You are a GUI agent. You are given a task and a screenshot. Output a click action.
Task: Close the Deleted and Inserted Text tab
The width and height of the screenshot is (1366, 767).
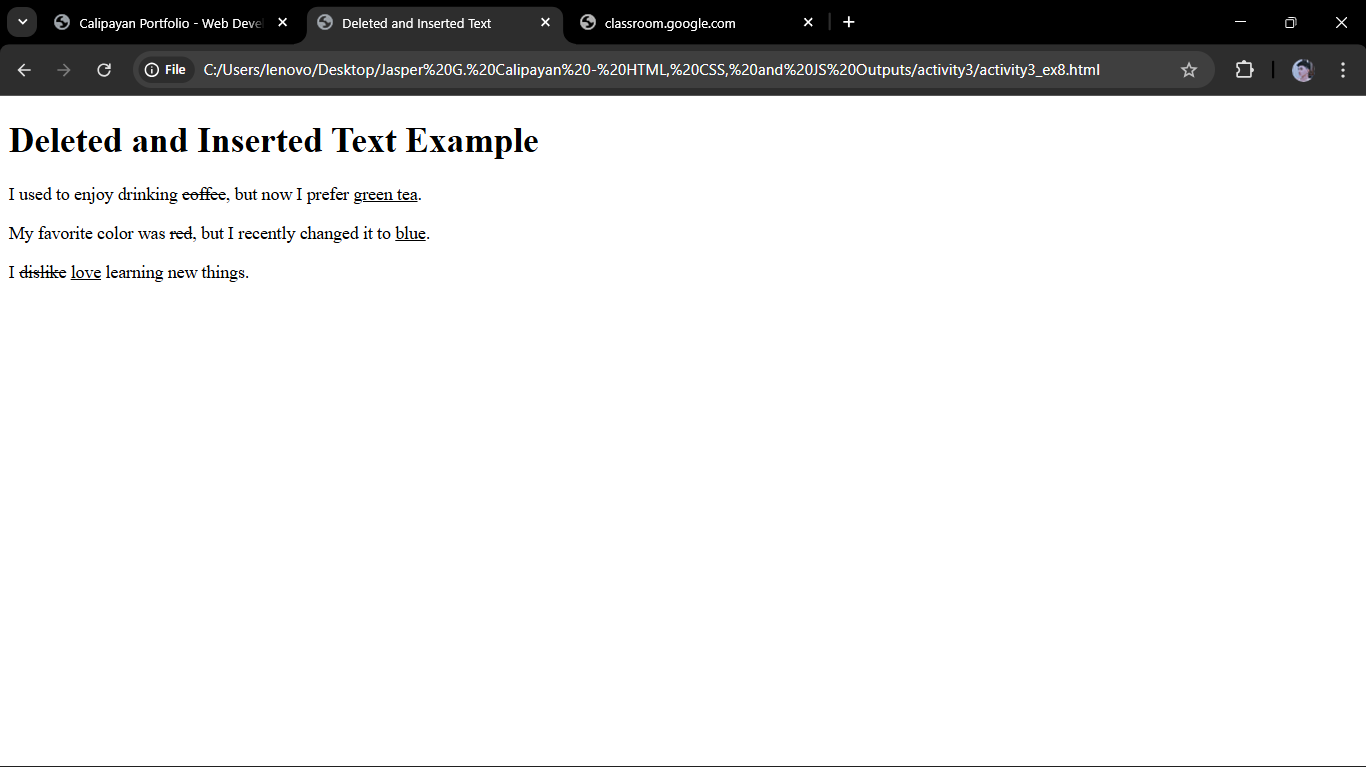(x=545, y=22)
